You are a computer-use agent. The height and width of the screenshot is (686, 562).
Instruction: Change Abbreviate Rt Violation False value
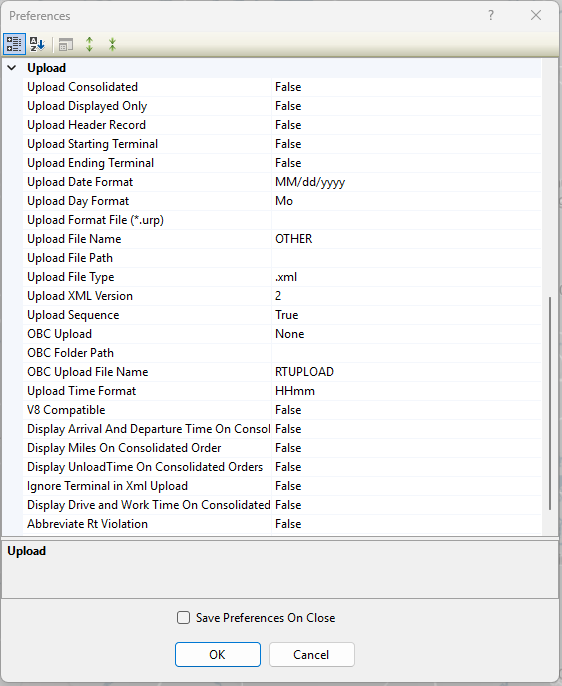pos(406,525)
